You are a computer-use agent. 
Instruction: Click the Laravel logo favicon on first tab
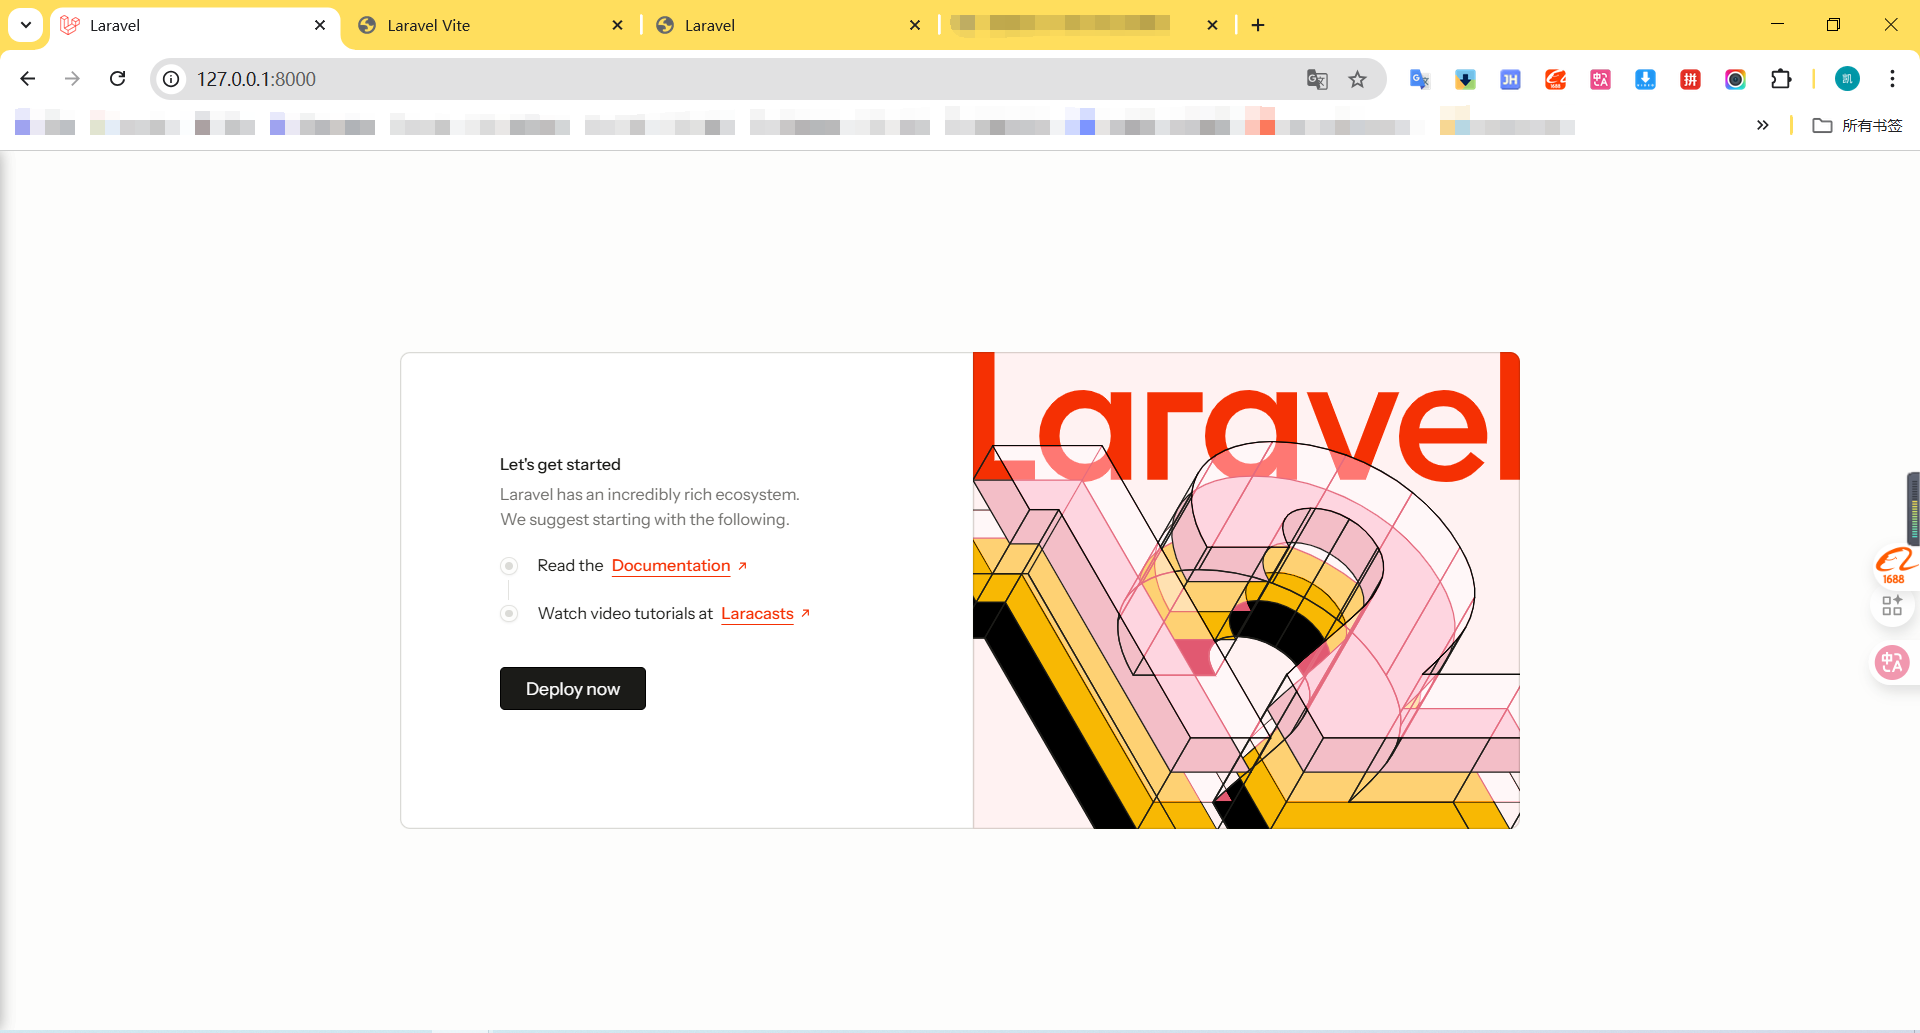tap(70, 25)
